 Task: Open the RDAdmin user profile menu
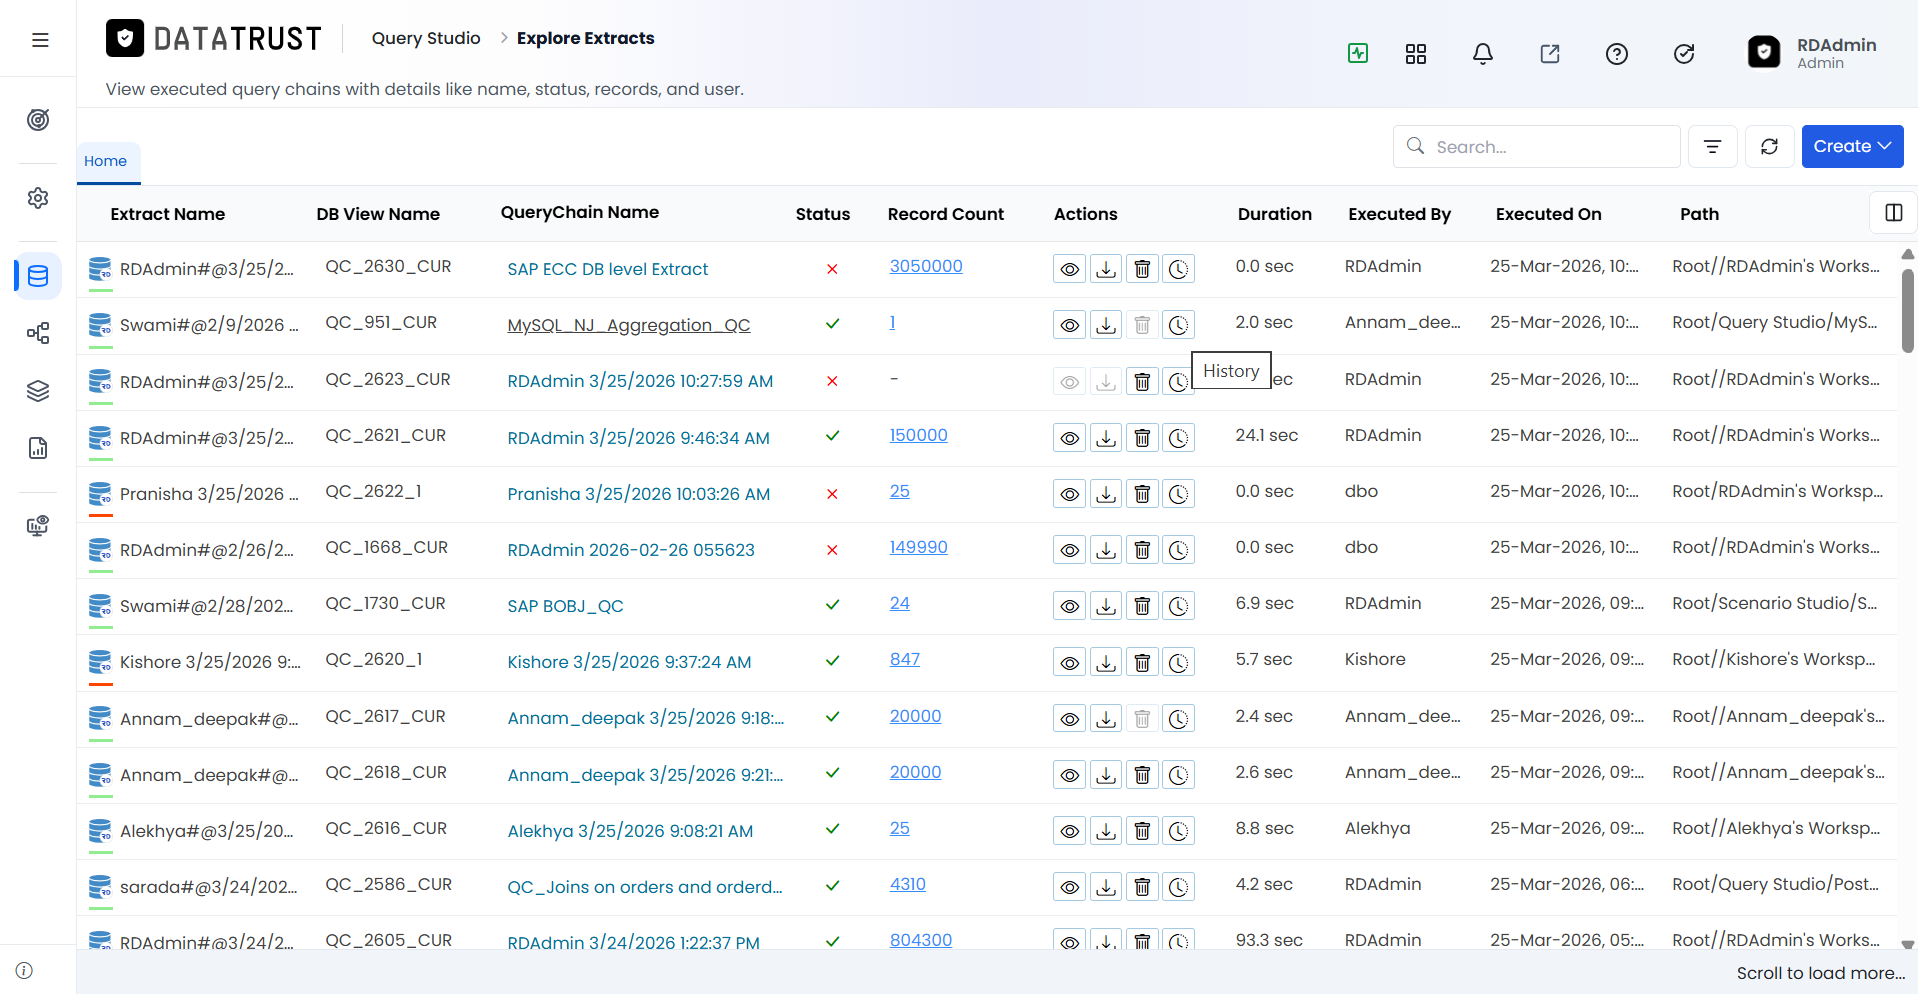1812,53
